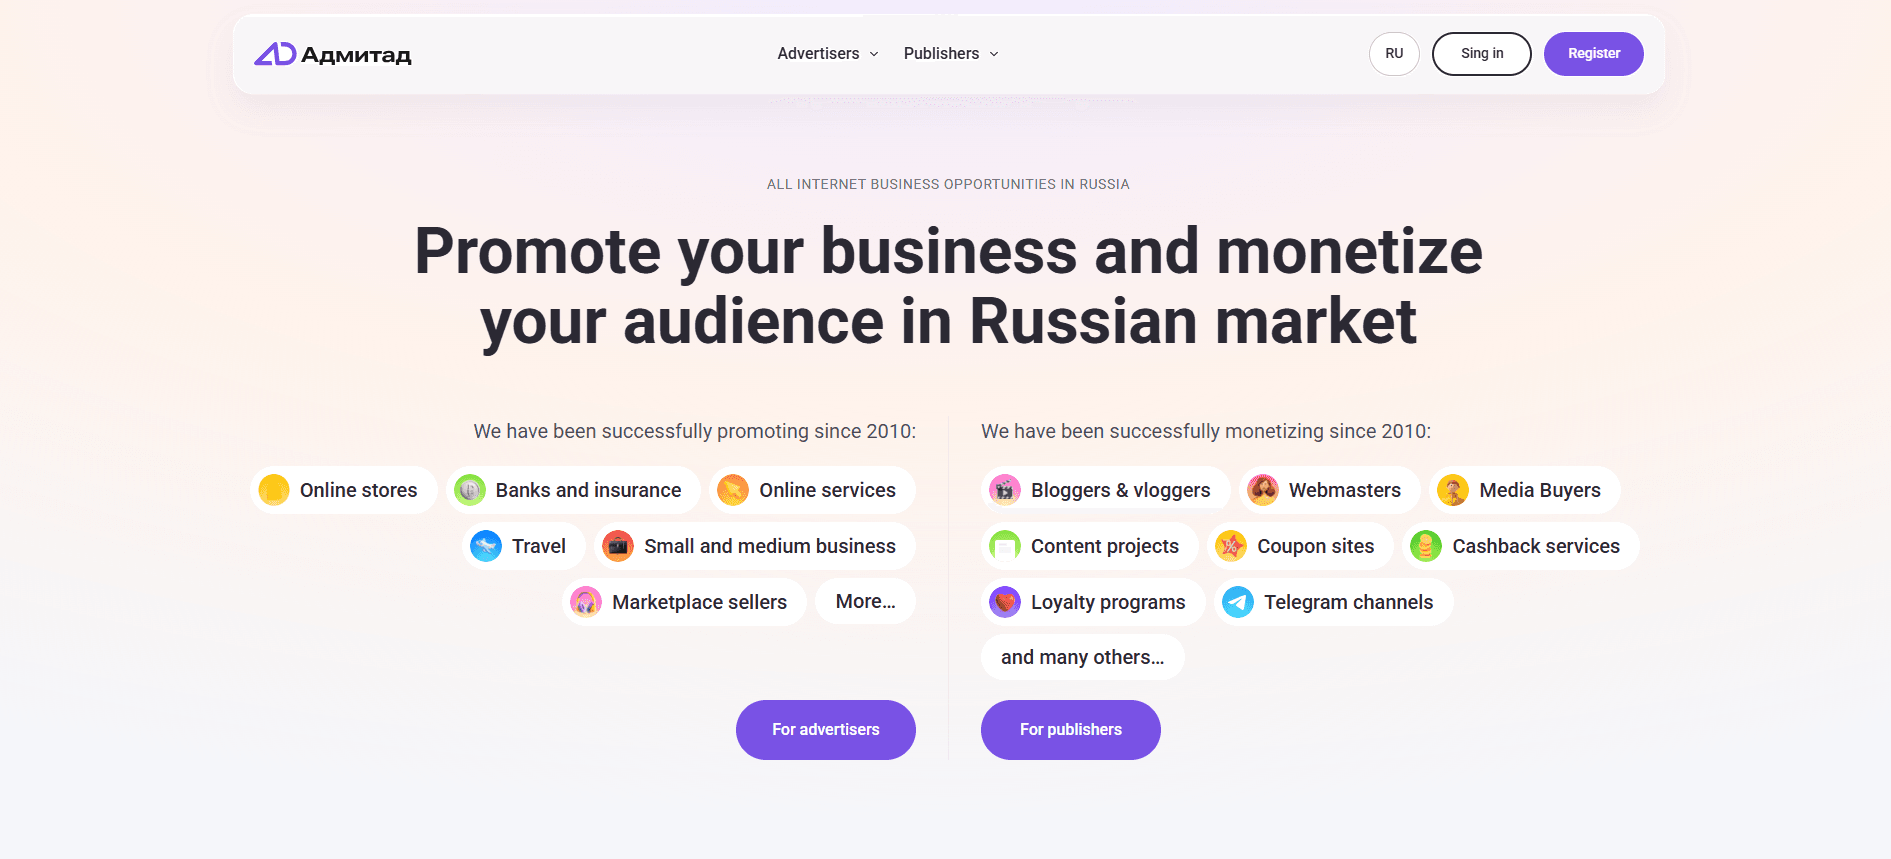Click the Bloggers & vloggers camera icon
This screenshot has width=1891, height=859.
point(1005,490)
